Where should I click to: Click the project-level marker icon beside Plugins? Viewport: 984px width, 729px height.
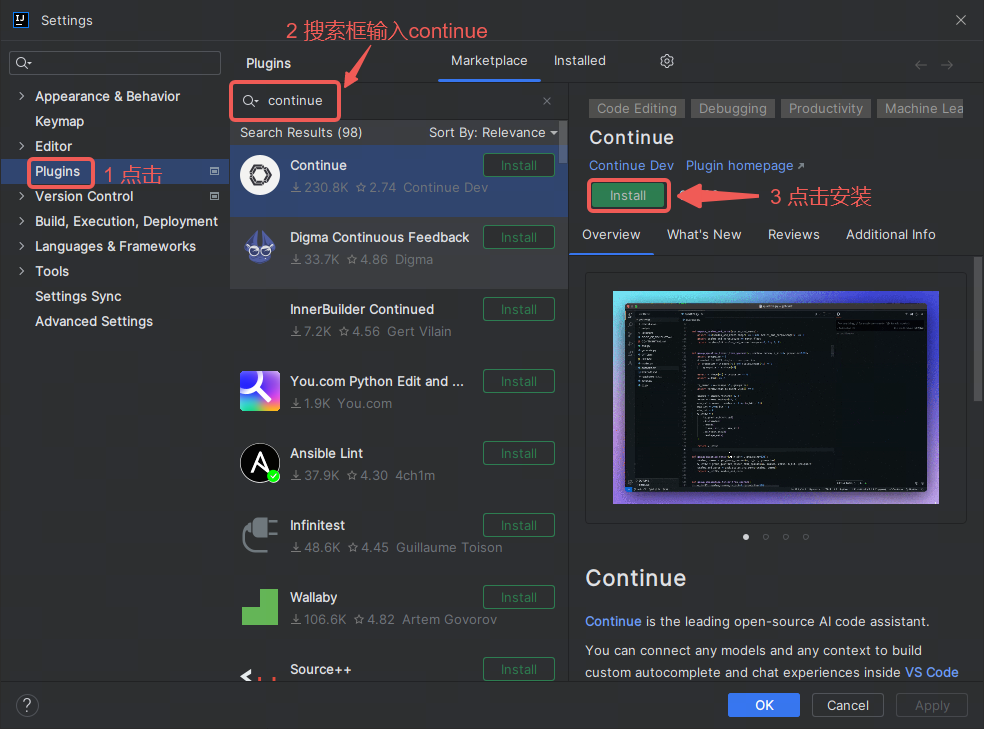pos(215,171)
